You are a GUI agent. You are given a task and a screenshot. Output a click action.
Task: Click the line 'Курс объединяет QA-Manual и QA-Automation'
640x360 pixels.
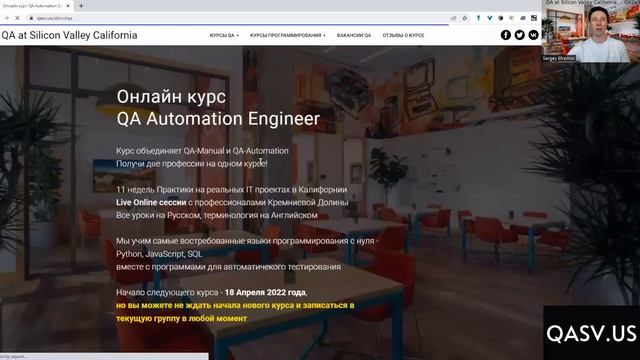click(202, 151)
